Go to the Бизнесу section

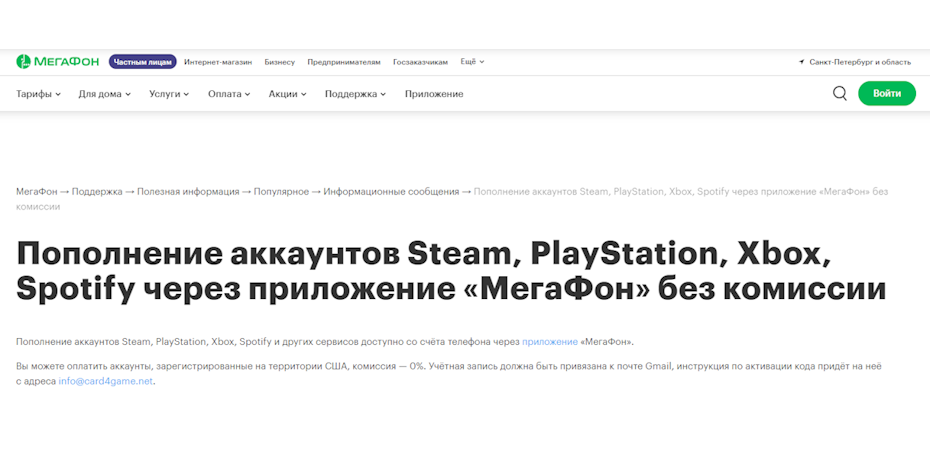coord(280,62)
